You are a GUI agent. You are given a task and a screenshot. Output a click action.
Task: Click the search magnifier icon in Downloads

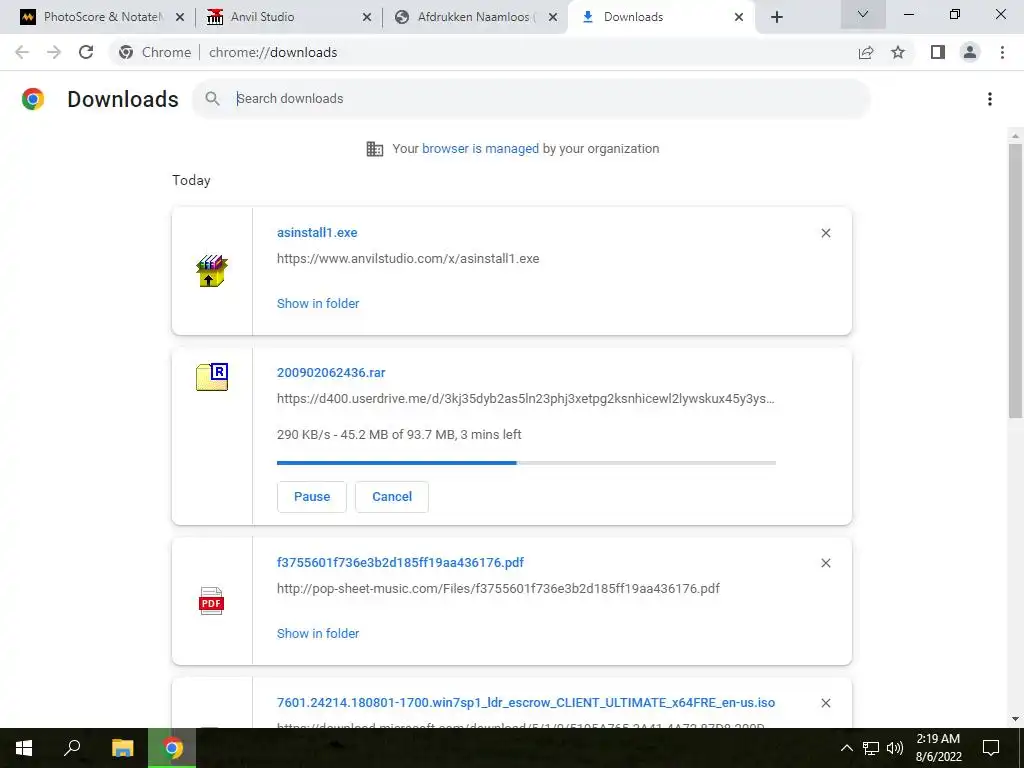[x=212, y=99]
